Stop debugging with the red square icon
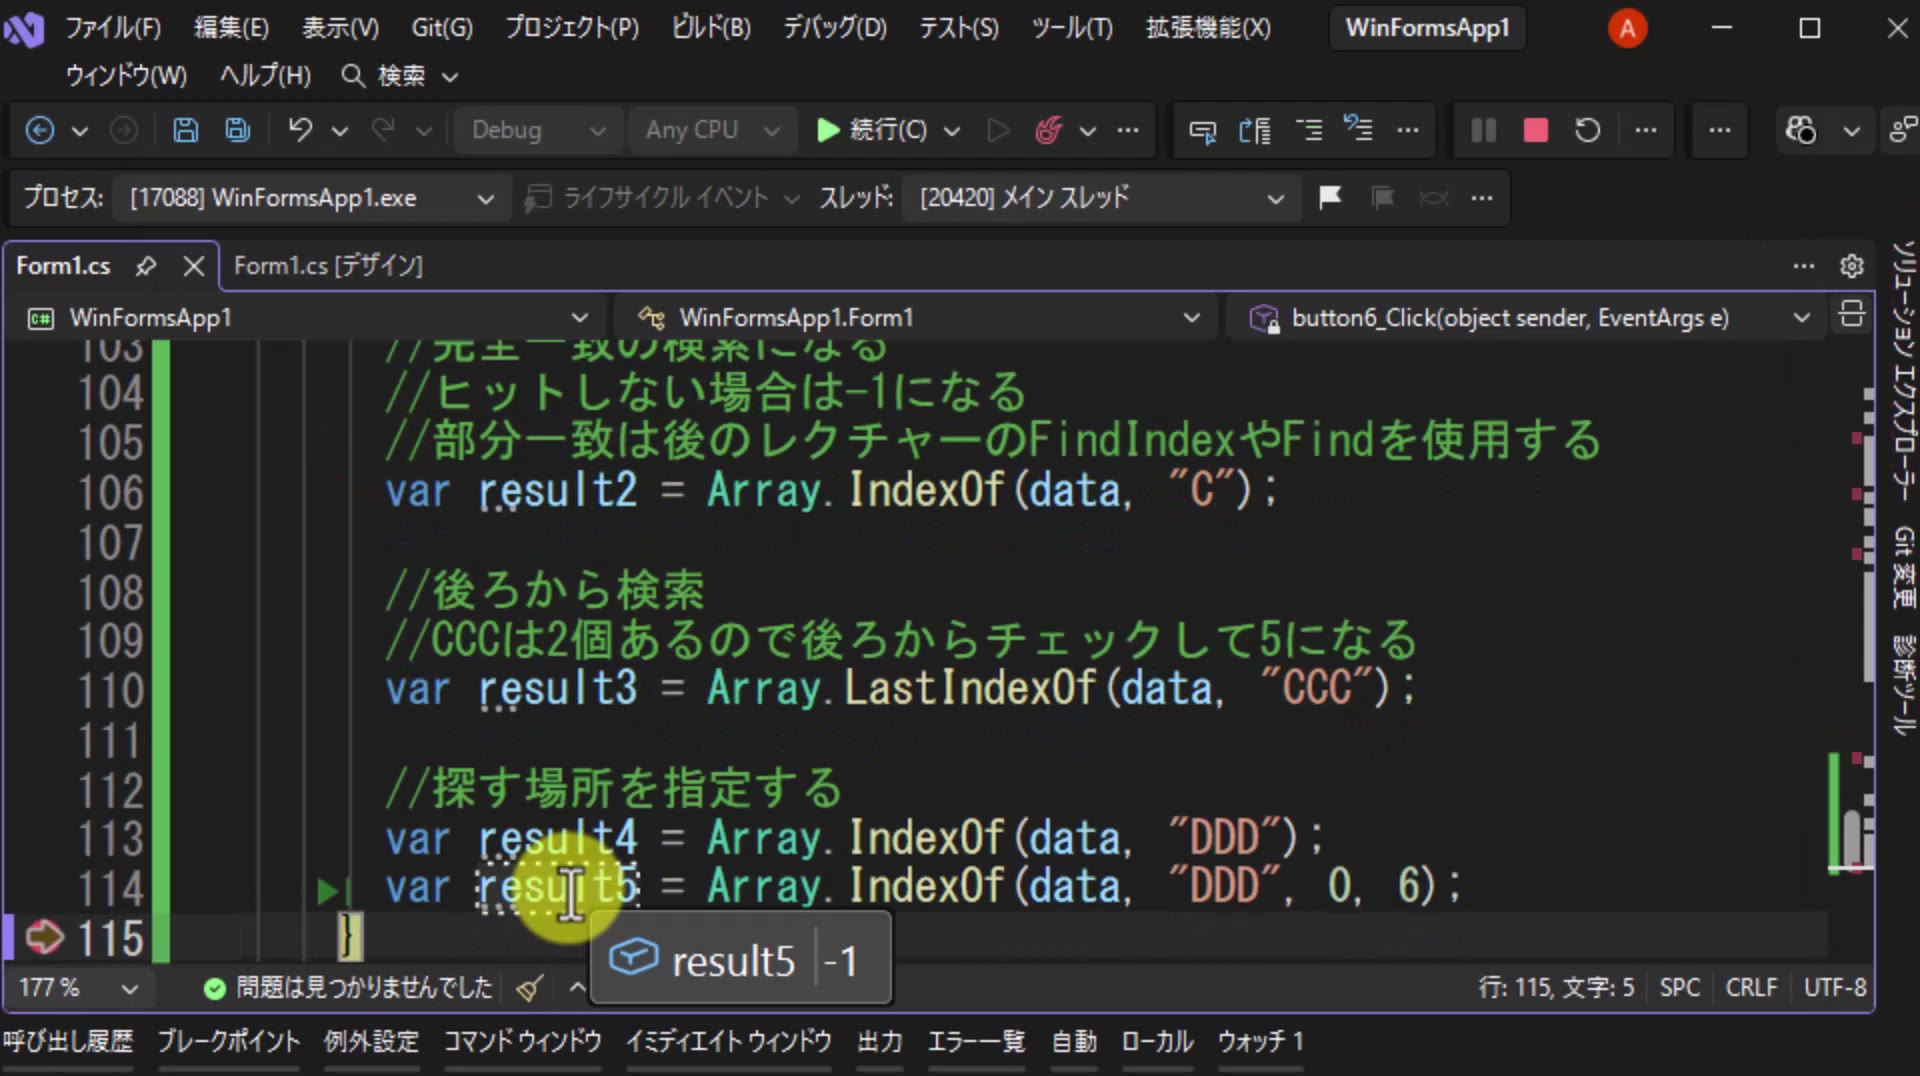 point(1536,130)
